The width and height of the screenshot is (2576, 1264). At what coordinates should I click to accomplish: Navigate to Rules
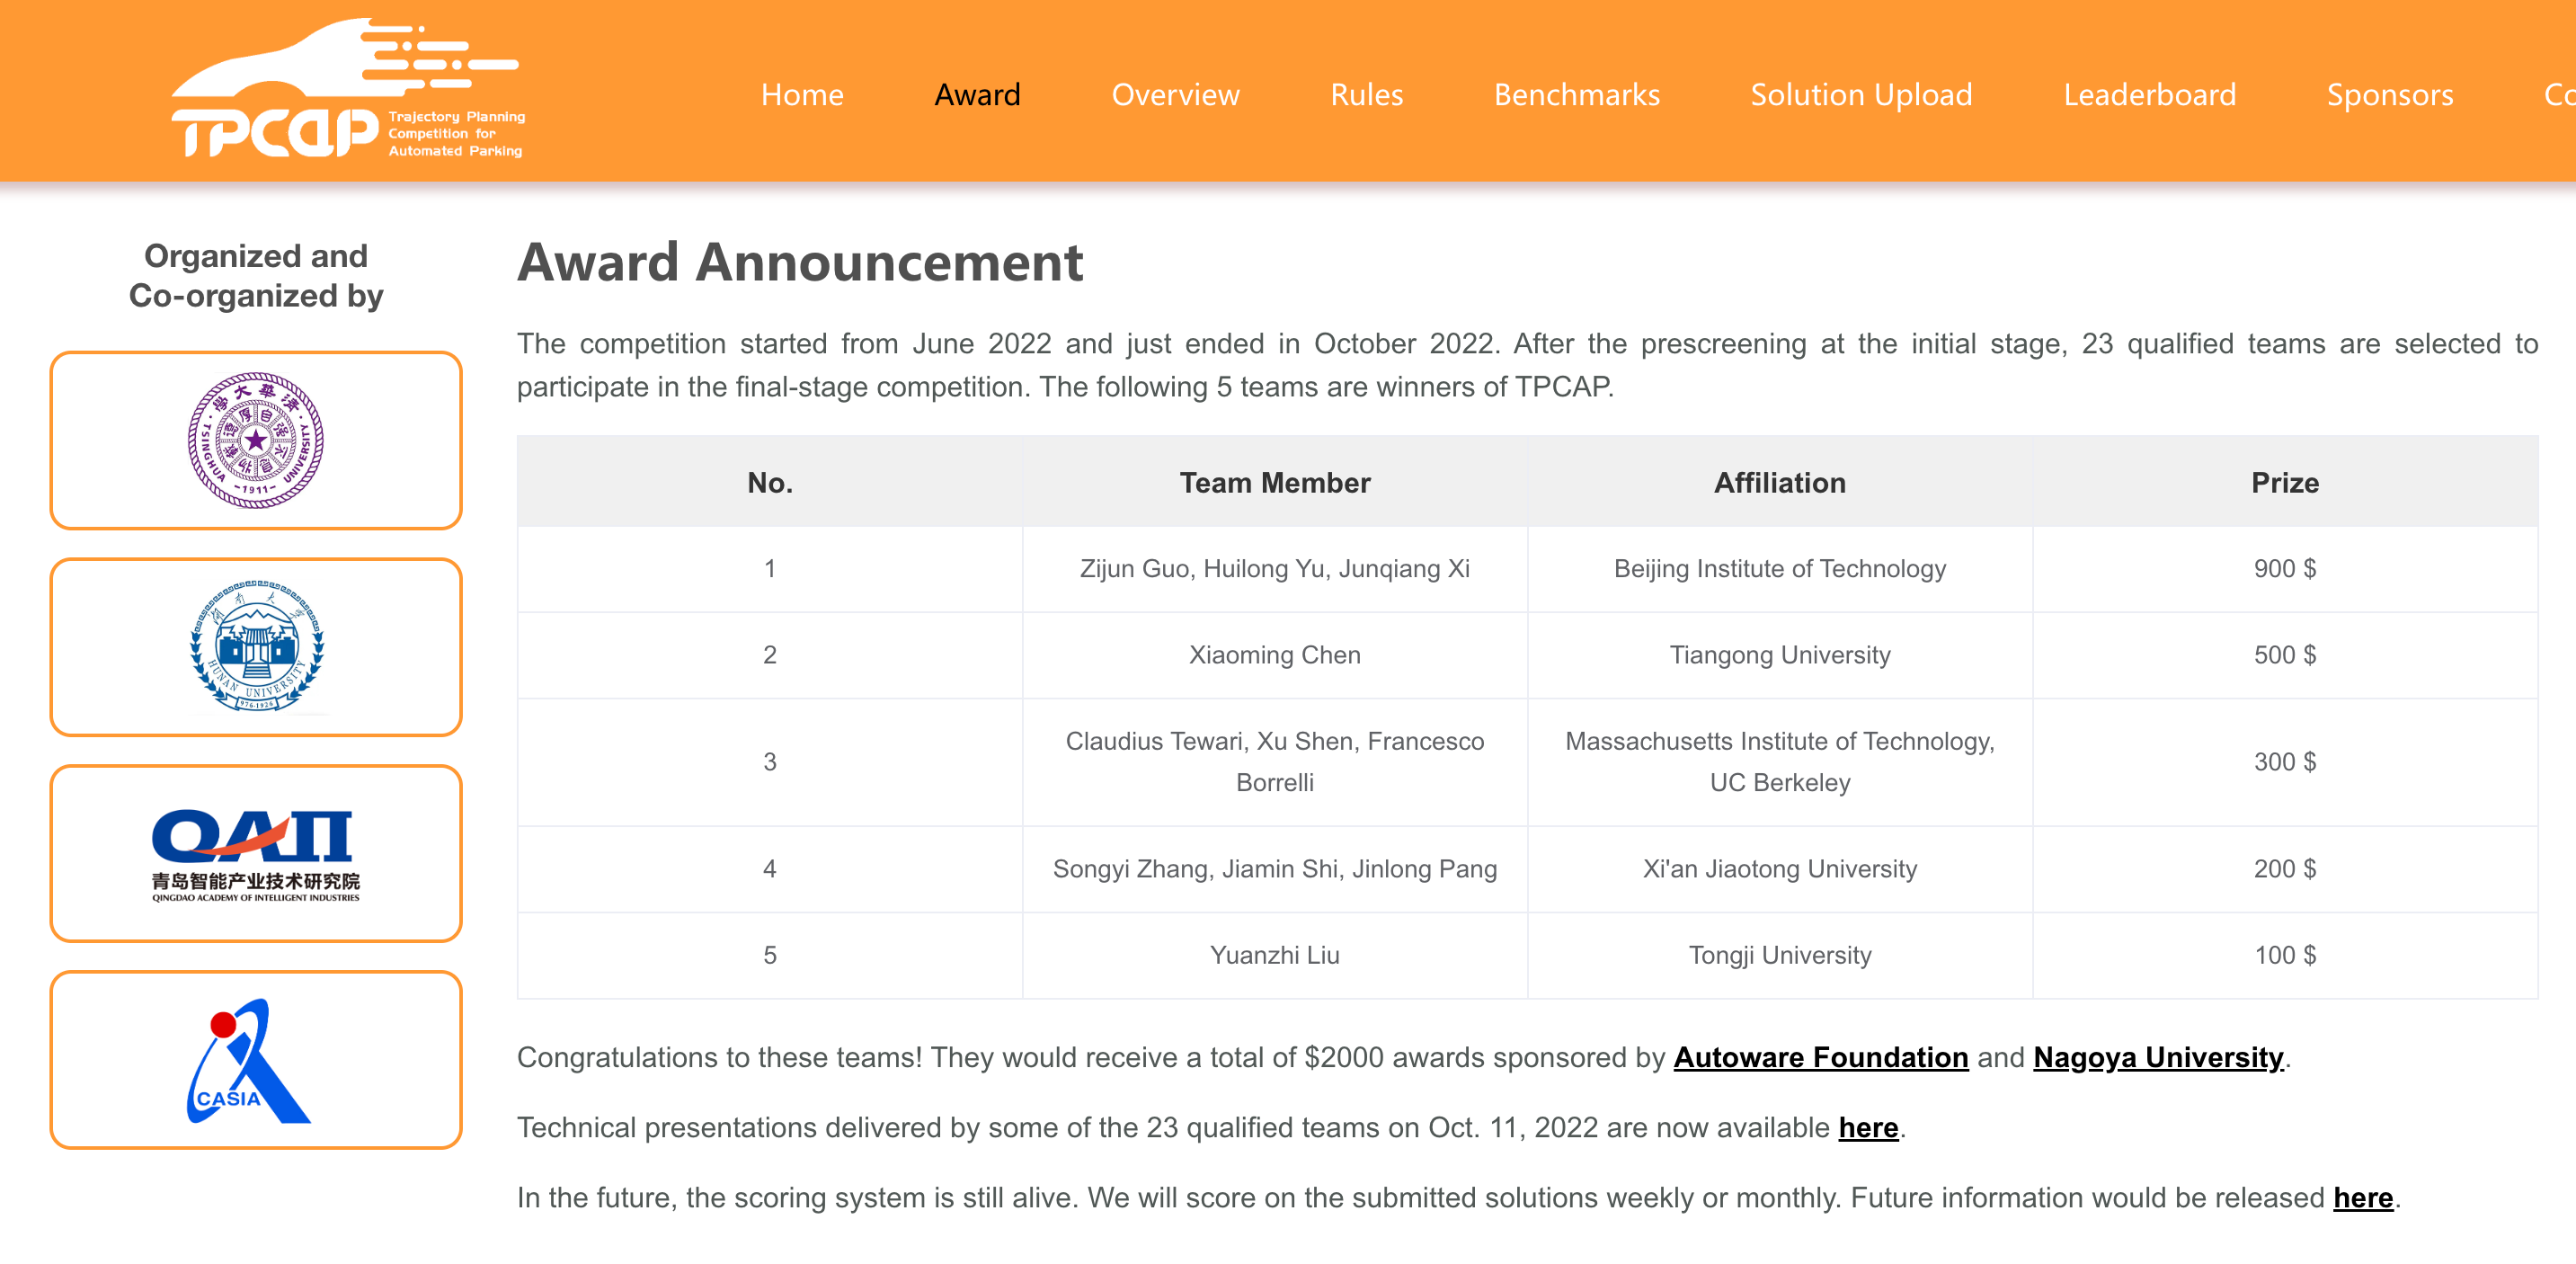coord(1366,95)
